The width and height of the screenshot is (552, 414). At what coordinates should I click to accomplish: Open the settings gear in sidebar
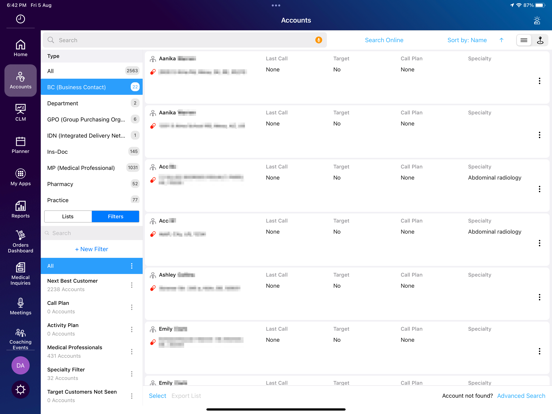click(20, 390)
